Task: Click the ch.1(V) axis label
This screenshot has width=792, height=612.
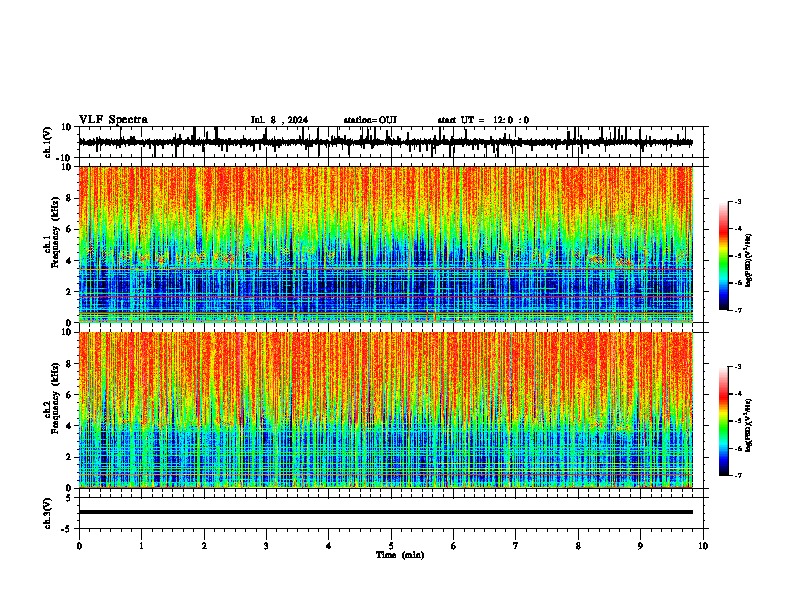Action: [x=48, y=142]
